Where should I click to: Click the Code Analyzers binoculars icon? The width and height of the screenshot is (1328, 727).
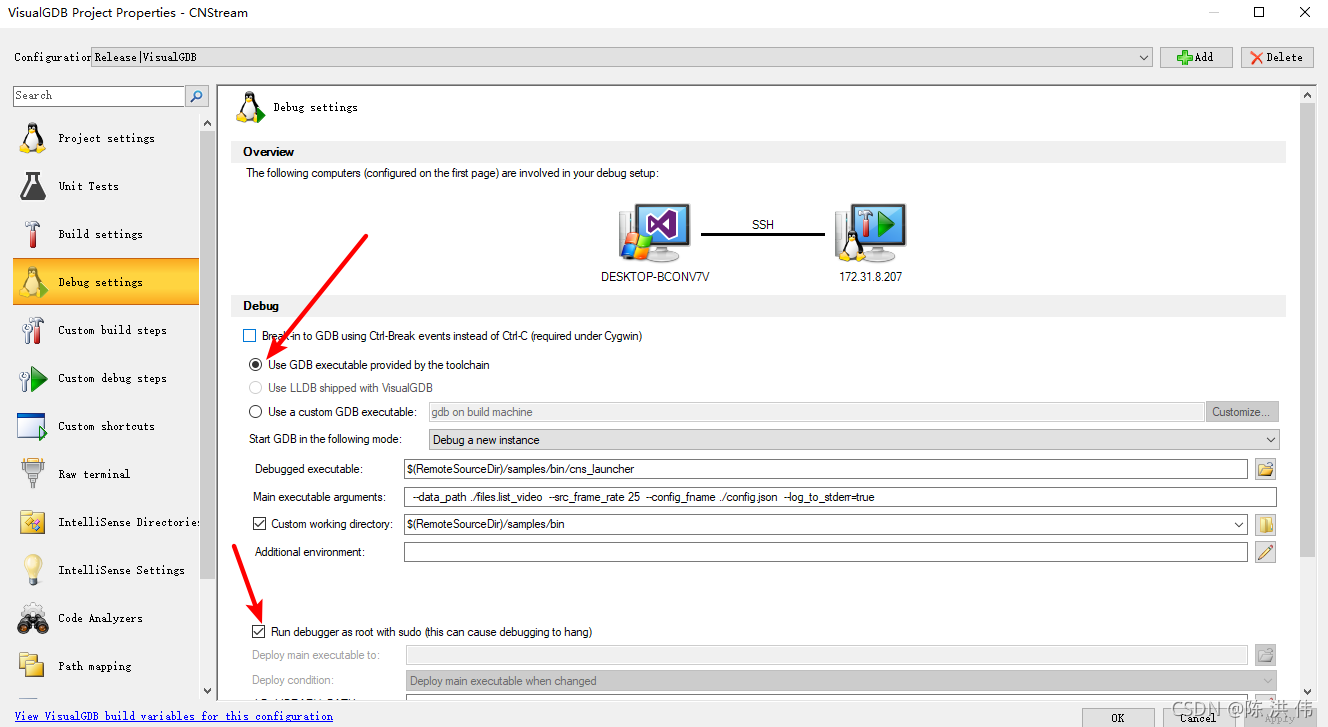[x=32, y=618]
